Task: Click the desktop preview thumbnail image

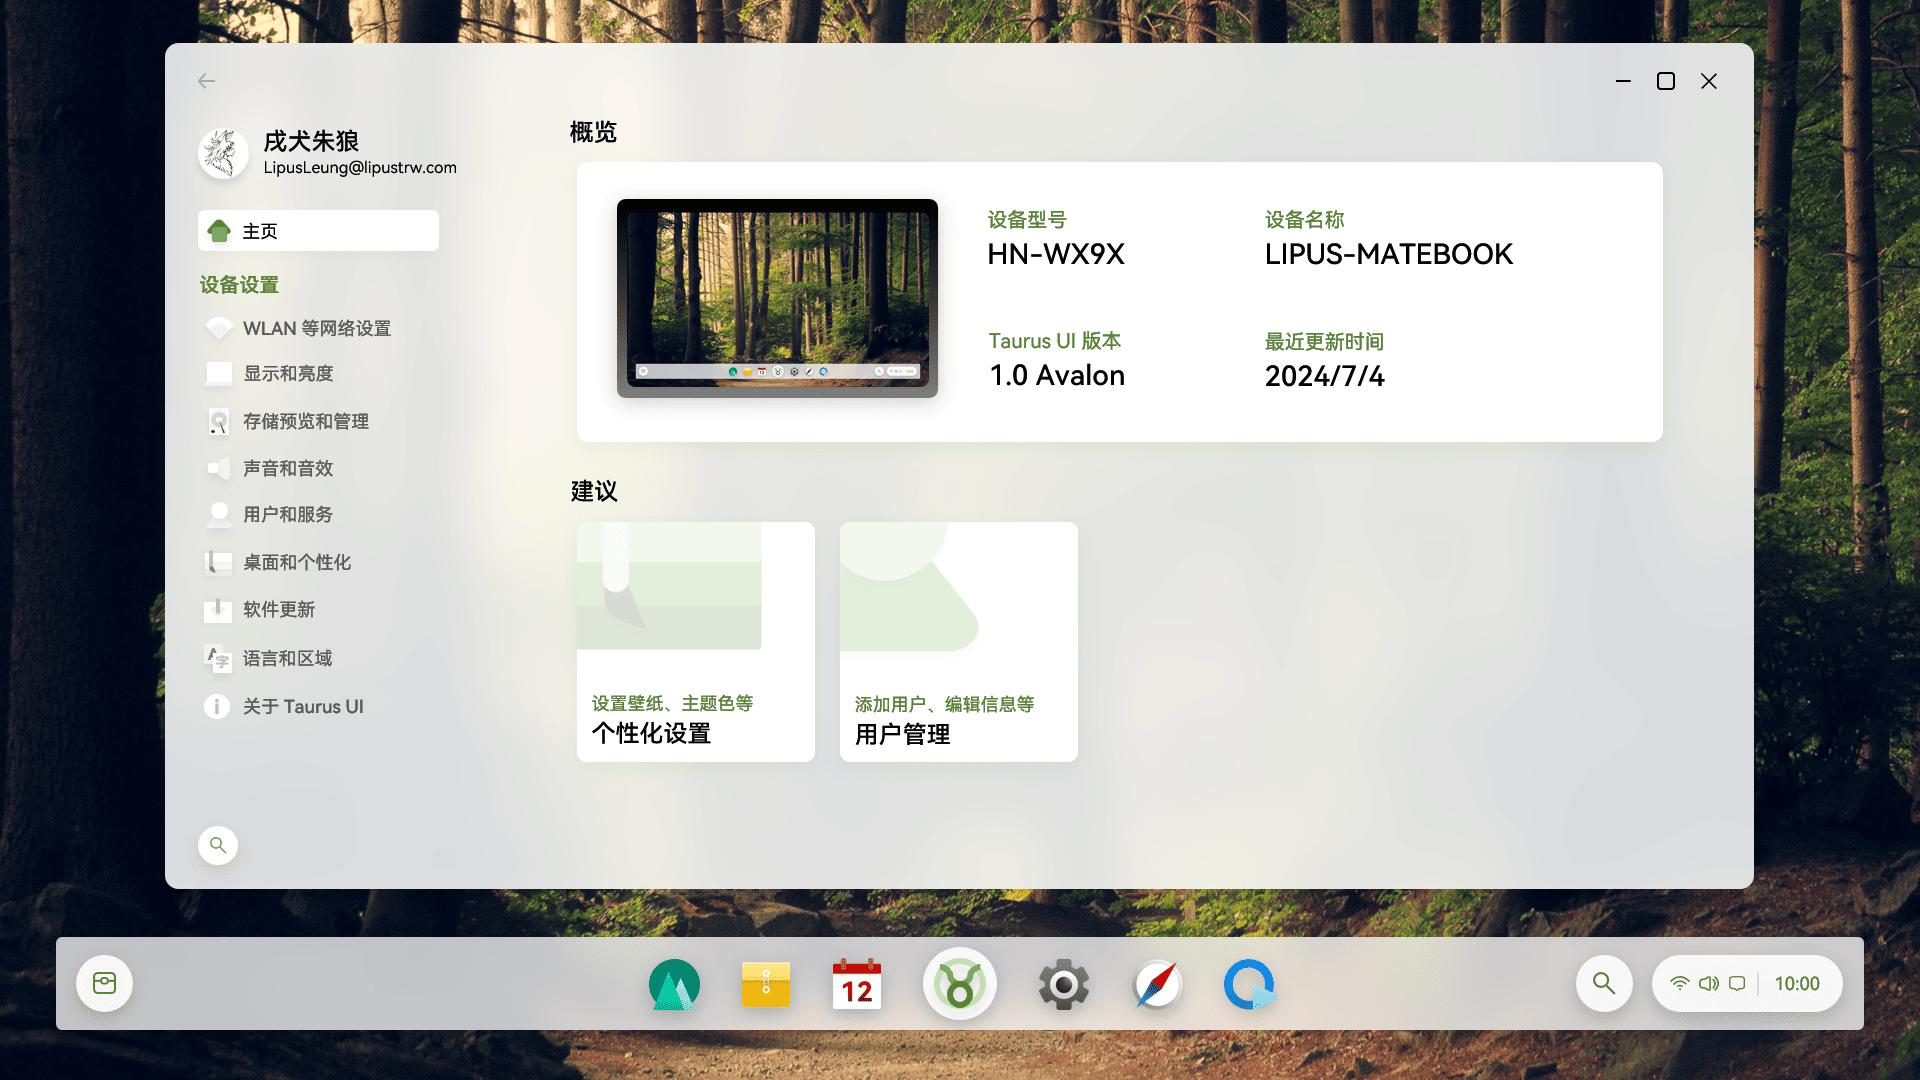Action: pos(777,298)
